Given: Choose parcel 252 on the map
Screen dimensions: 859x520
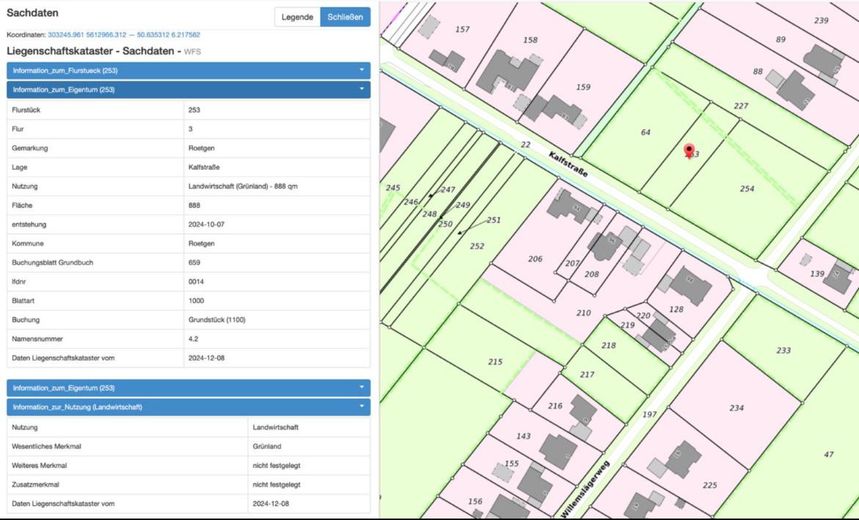Looking at the screenshot, I should 477,246.
